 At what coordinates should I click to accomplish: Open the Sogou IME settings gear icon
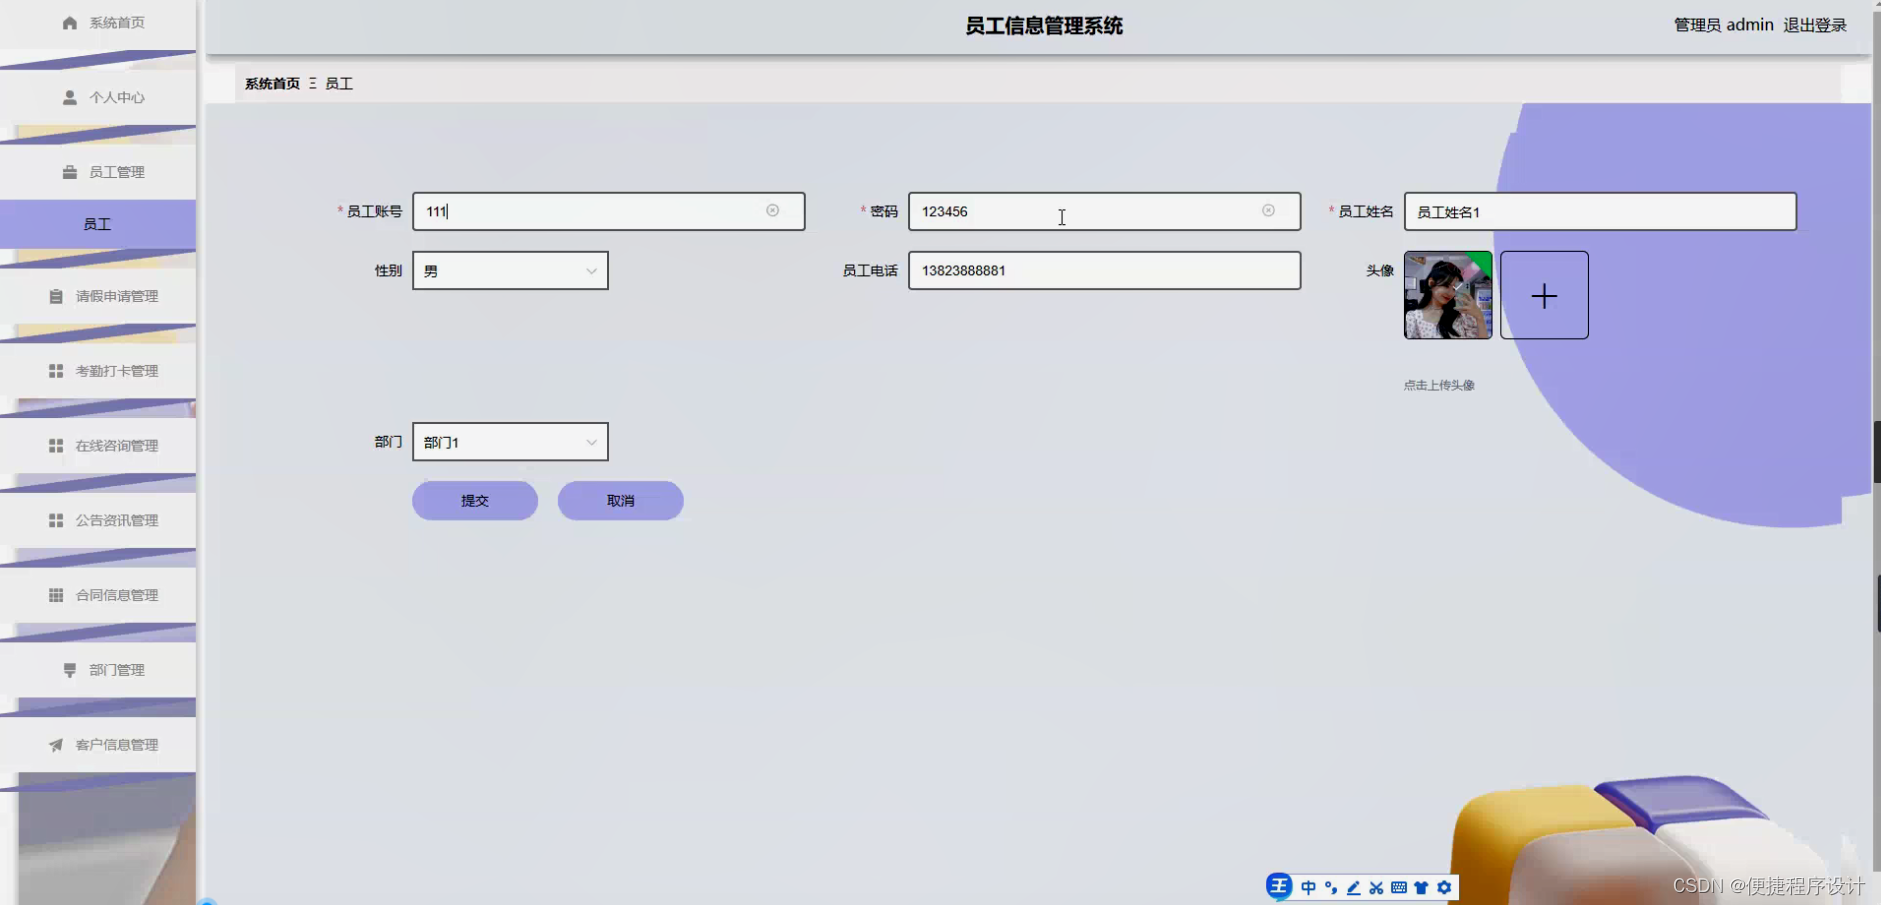coord(1444,887)
